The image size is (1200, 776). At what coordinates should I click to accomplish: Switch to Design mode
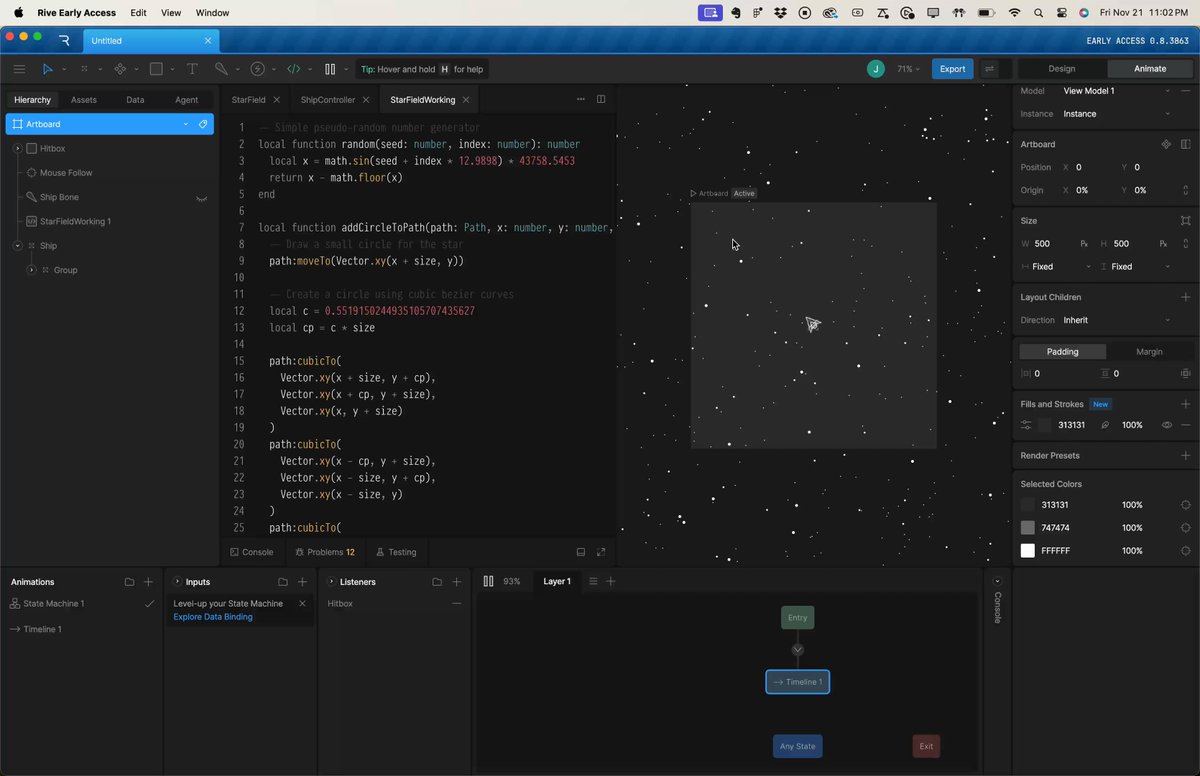(1062, 69)
